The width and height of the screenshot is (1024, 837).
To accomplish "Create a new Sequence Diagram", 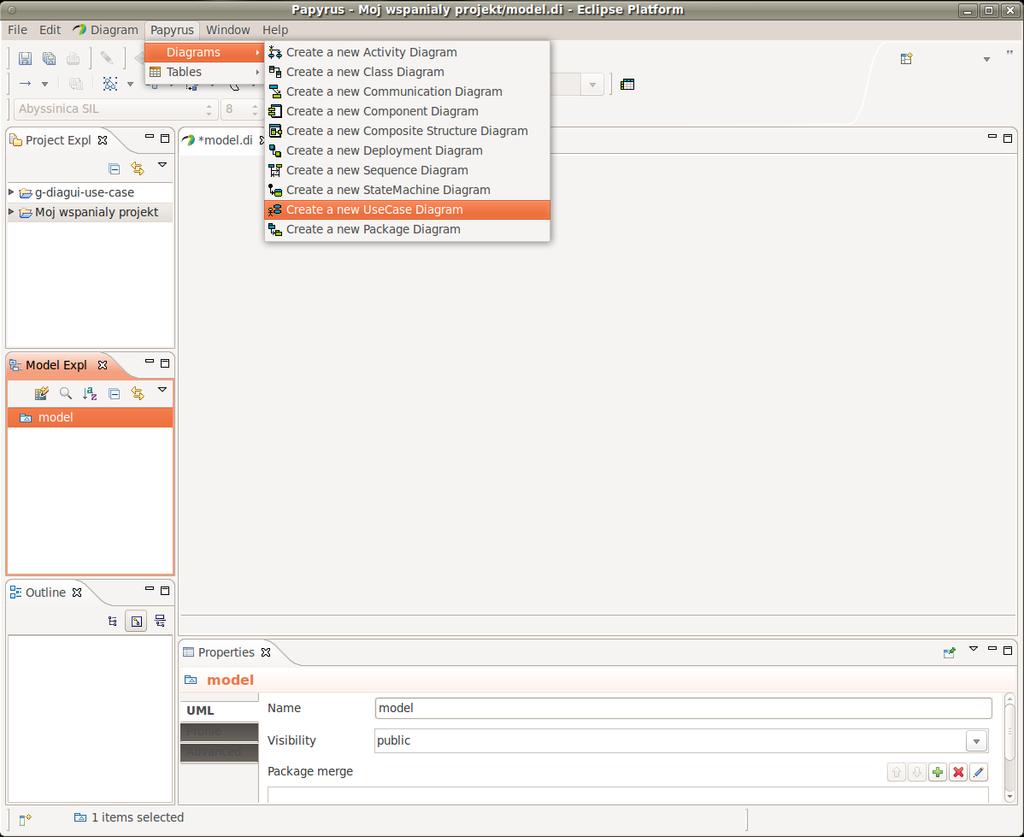I will point(407,170).
